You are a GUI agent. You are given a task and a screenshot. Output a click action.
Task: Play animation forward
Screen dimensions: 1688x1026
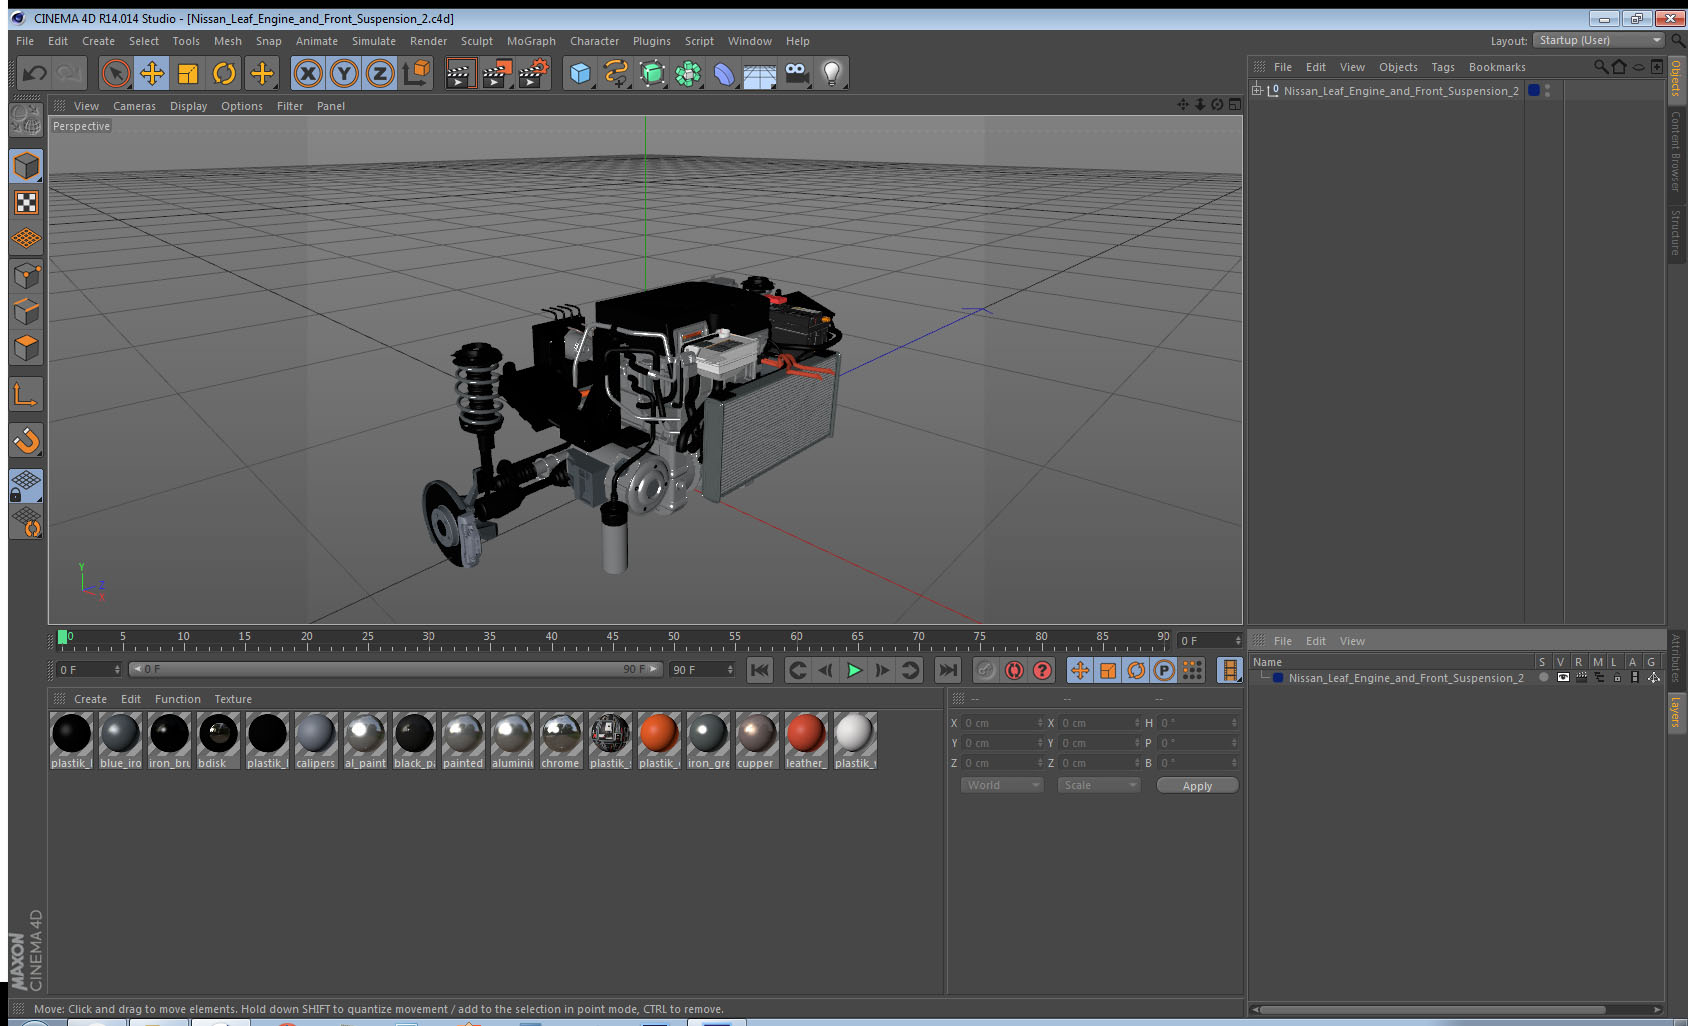[x=854, y=670]
